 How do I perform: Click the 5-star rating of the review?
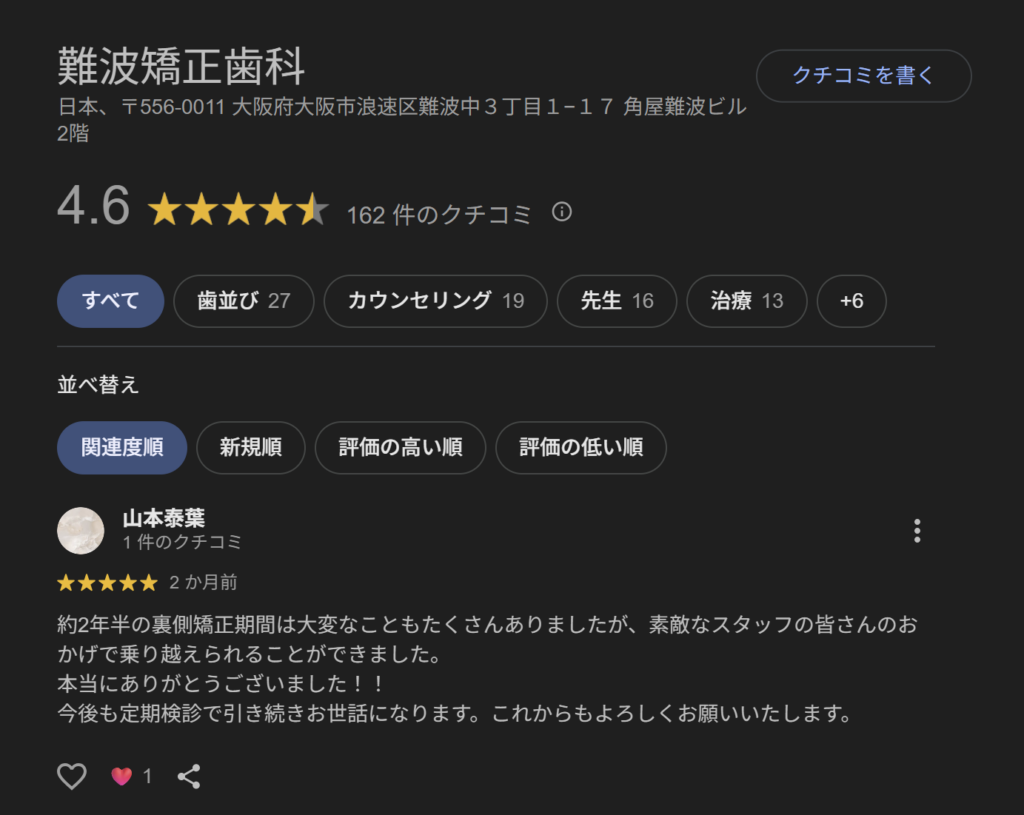[x=107, y=583]
